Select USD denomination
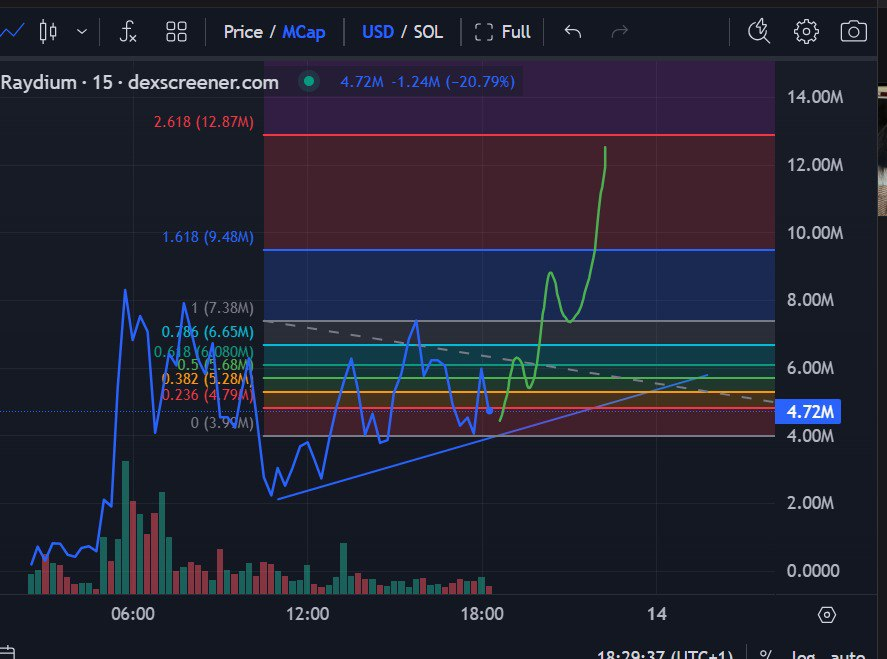Viewport: 887px width, 659px height. click(x=378, y=32)
